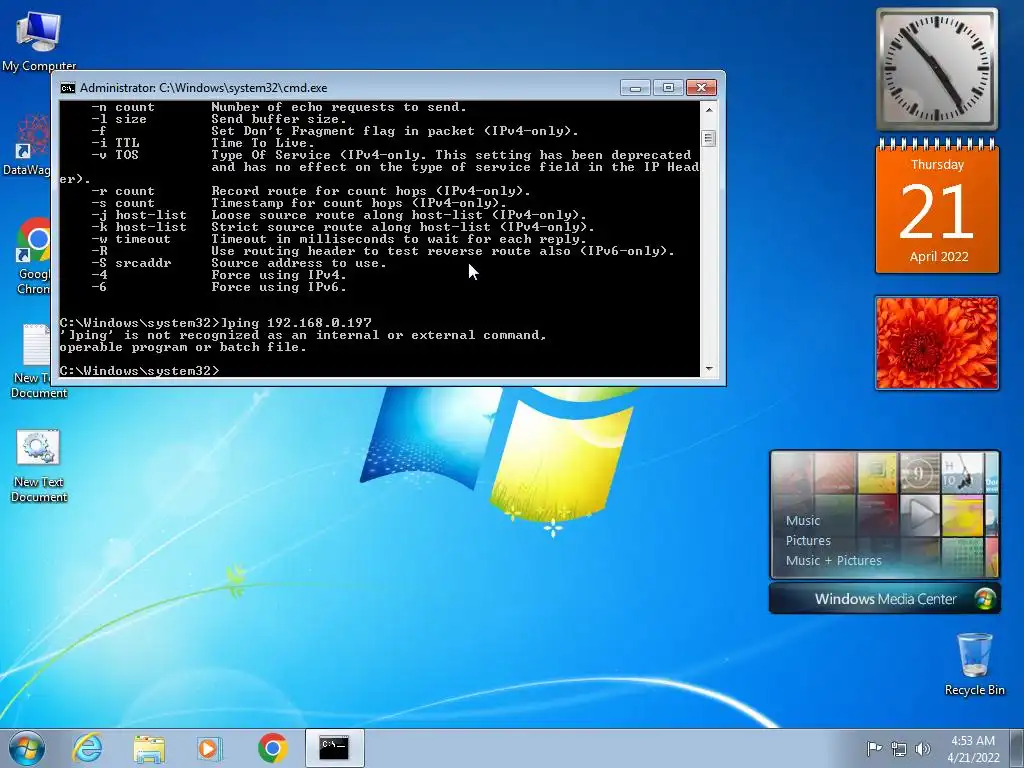The width and height of the screenshot is (1024, 768).
Task: Click the text 'lping 192.168.0.197'
Action: pos(296,323)
